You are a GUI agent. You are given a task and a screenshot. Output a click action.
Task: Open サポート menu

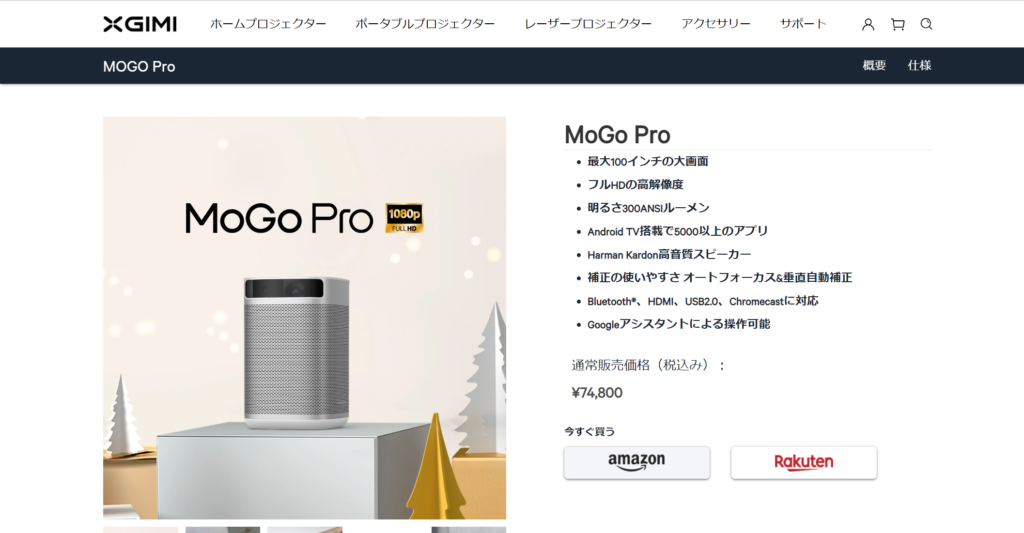[x=803, y=24]
